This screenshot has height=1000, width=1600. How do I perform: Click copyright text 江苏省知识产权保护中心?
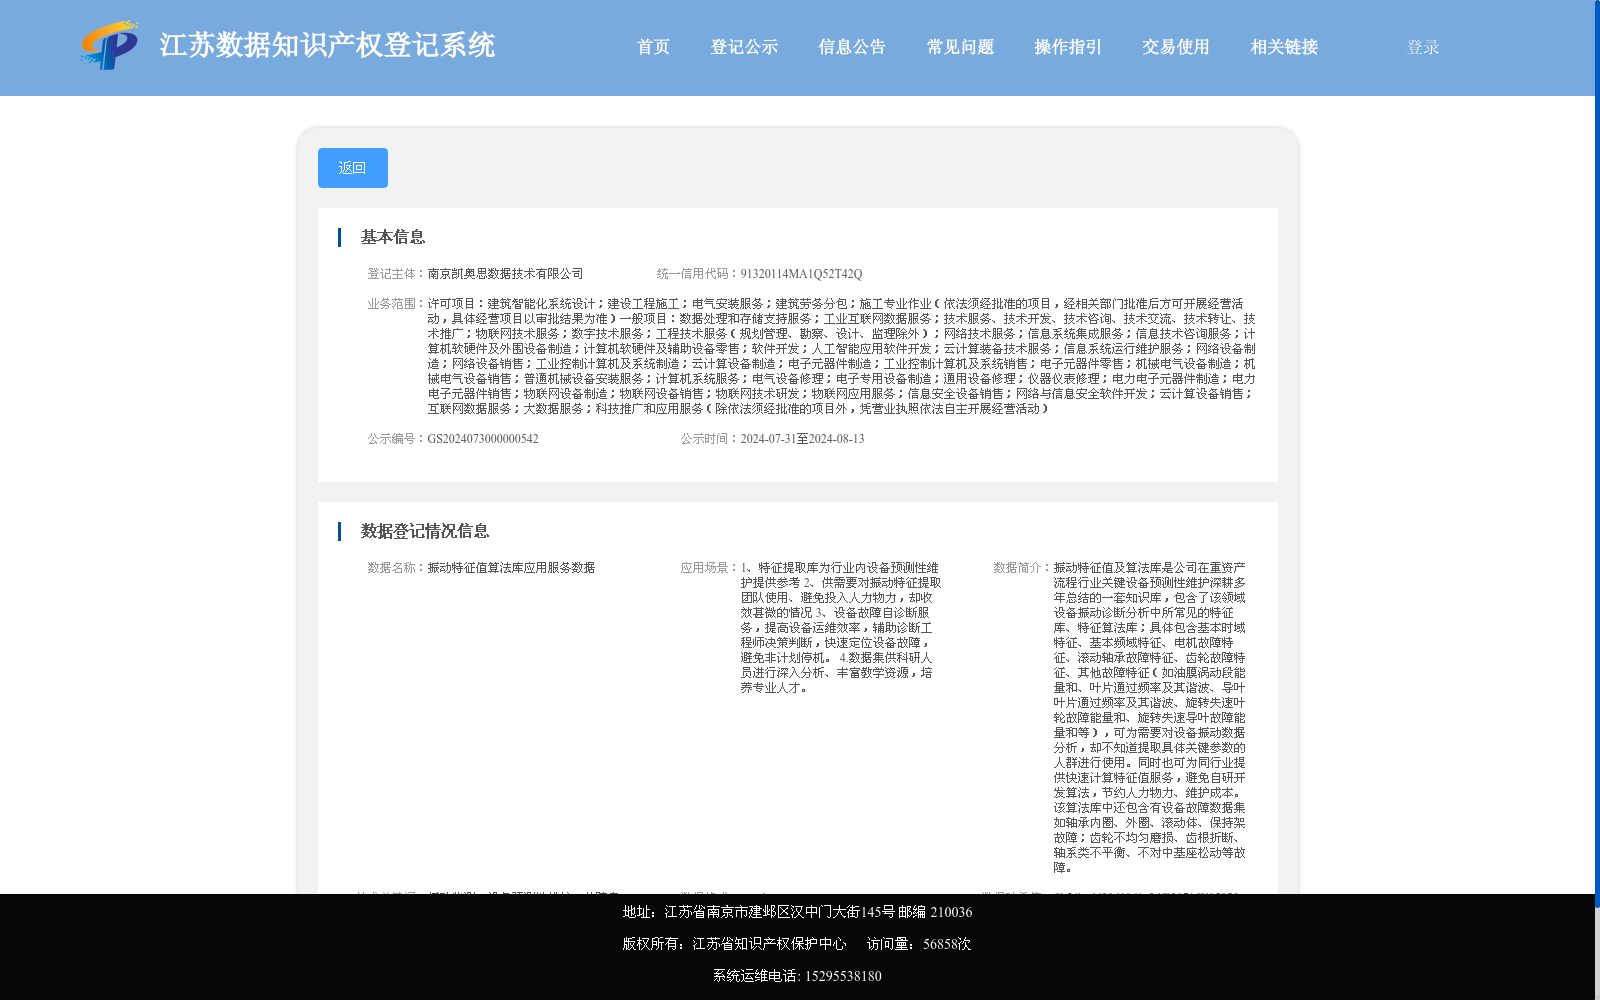769,944
